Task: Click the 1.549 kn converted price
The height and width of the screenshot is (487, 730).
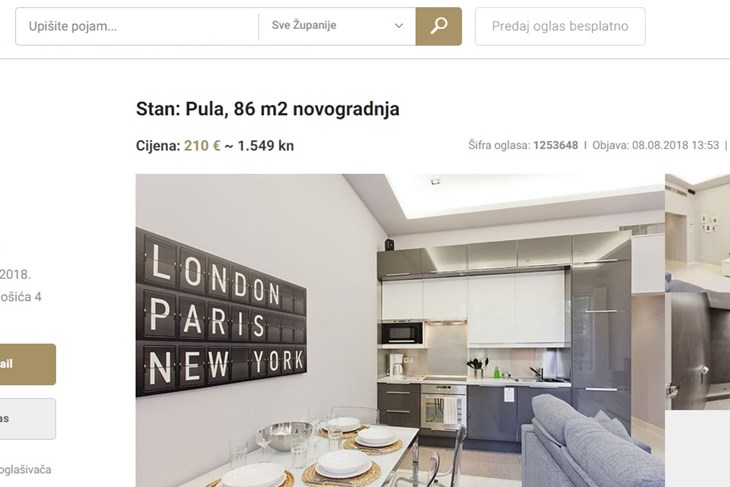Action: [266, 146]
